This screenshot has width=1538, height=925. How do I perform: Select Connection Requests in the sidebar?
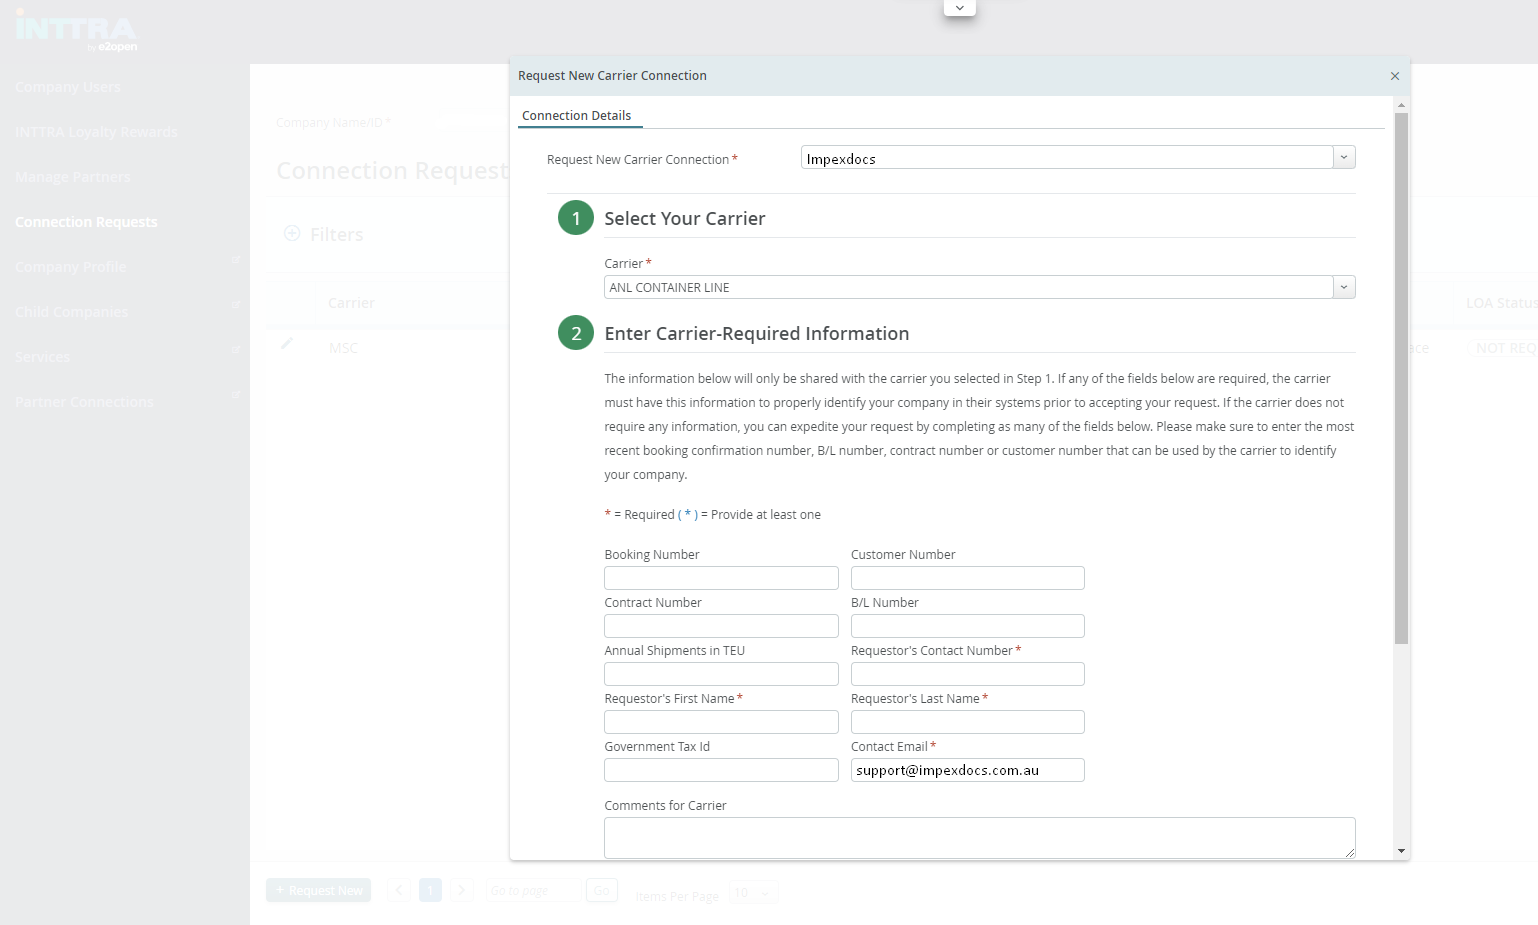pyautogui.click(x=86, y=222)
